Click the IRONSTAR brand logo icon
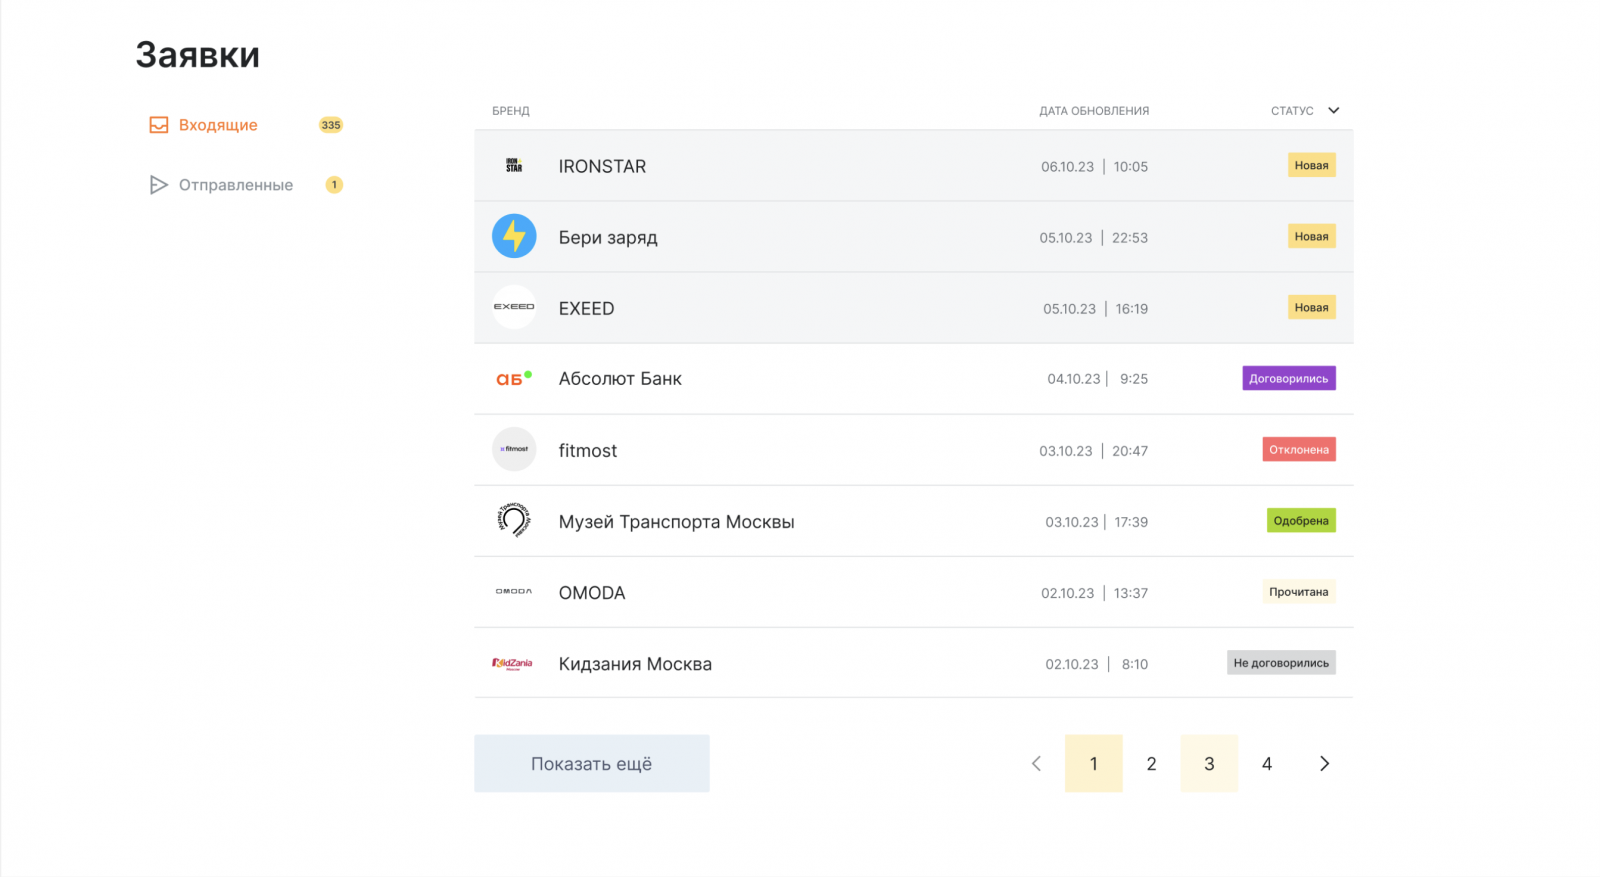The width and height of the screenshot is (1600, 877). pos(514,166)
